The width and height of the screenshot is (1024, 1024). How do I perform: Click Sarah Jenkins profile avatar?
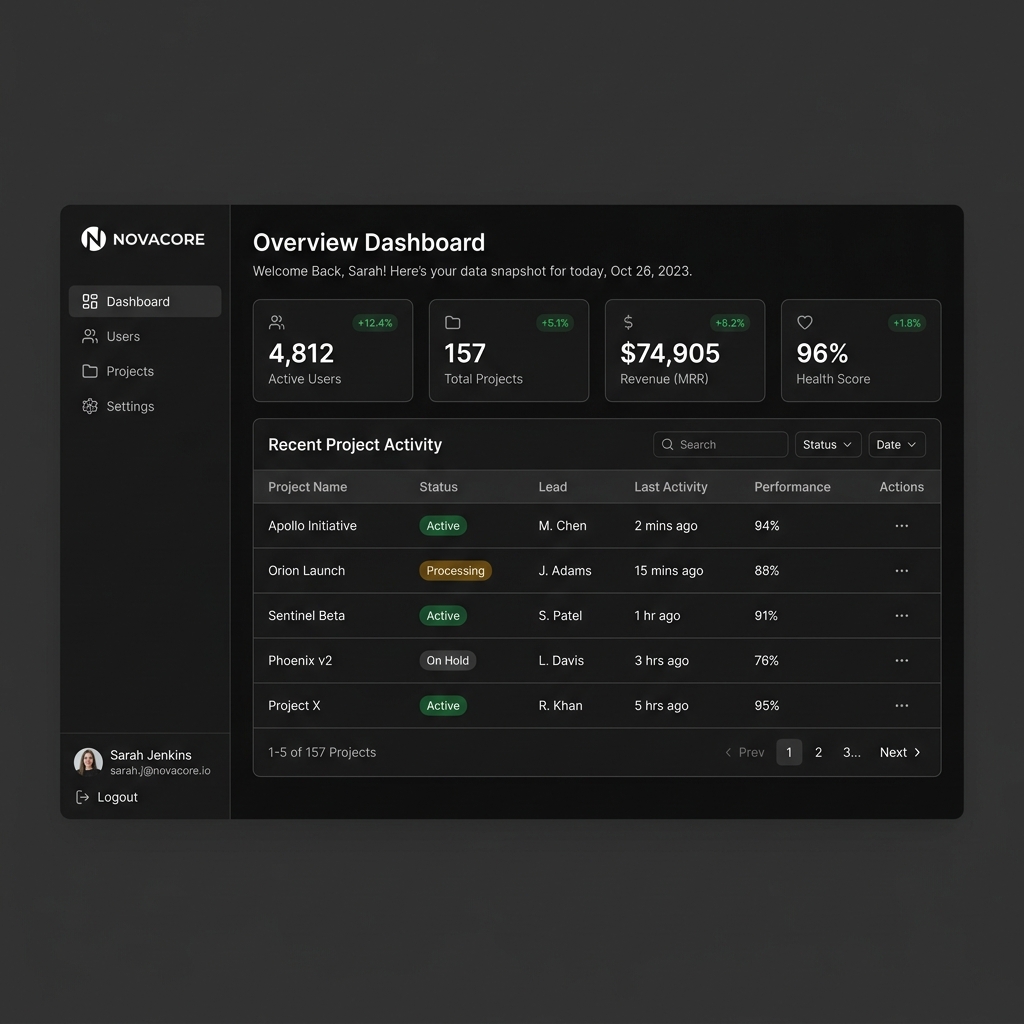point(88,761)
